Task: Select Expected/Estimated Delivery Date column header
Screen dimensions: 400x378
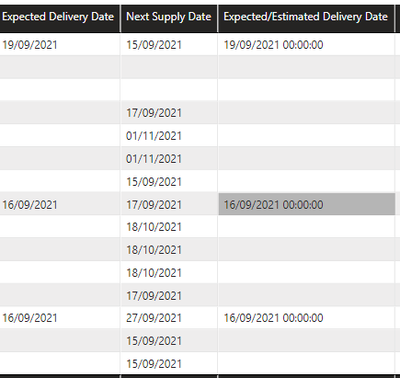Action: click(x=306, y=17)
